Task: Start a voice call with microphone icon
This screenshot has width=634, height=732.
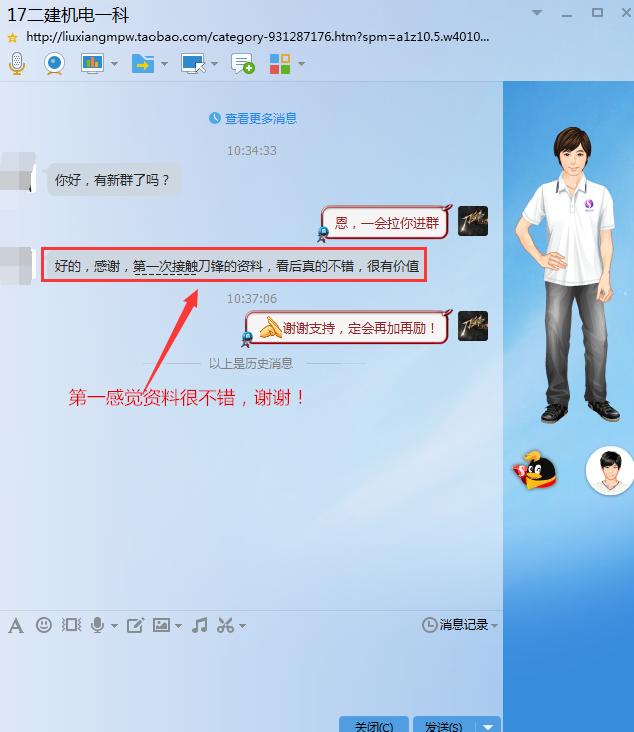Action: tap(17, 63)
